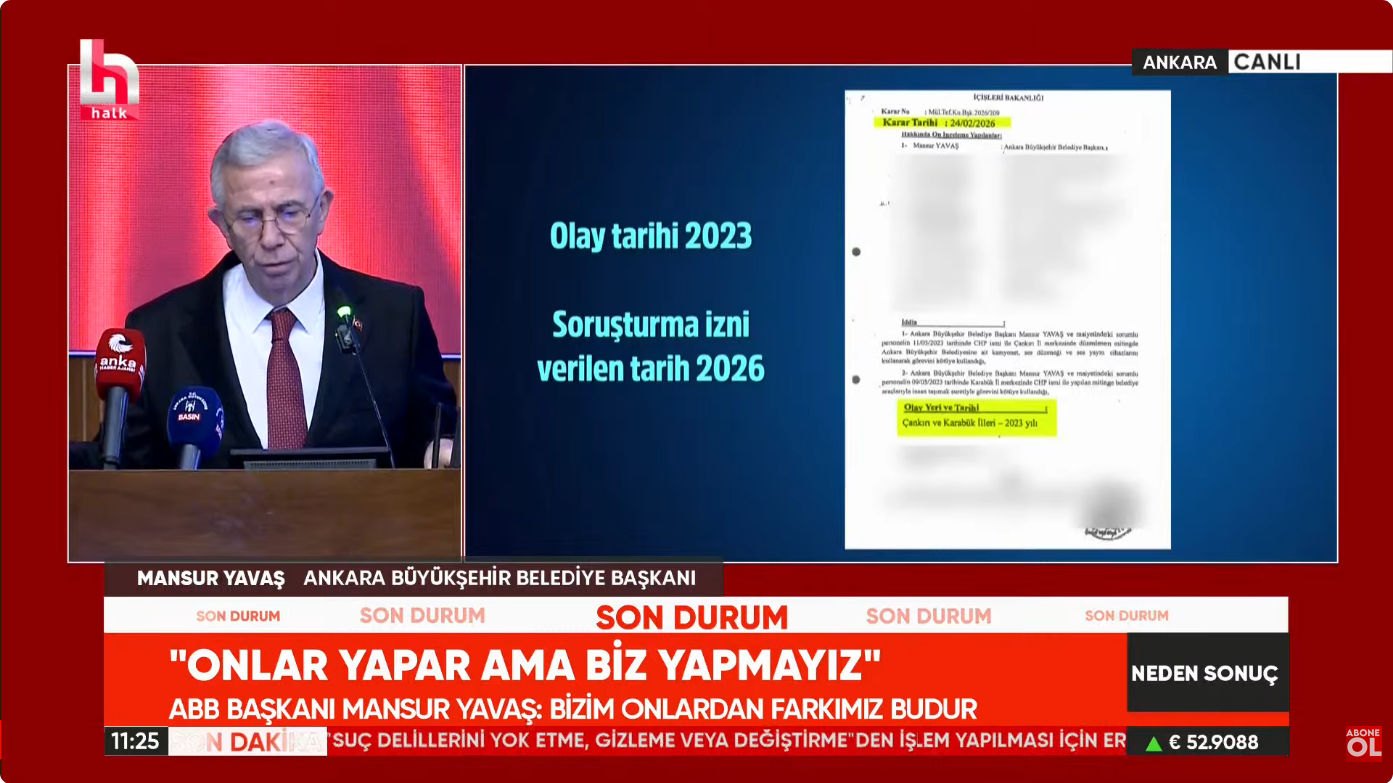The image size is (1393, 783).
Task: Open the NEDEN SONUÇ panel
Action: point(1207,673)
